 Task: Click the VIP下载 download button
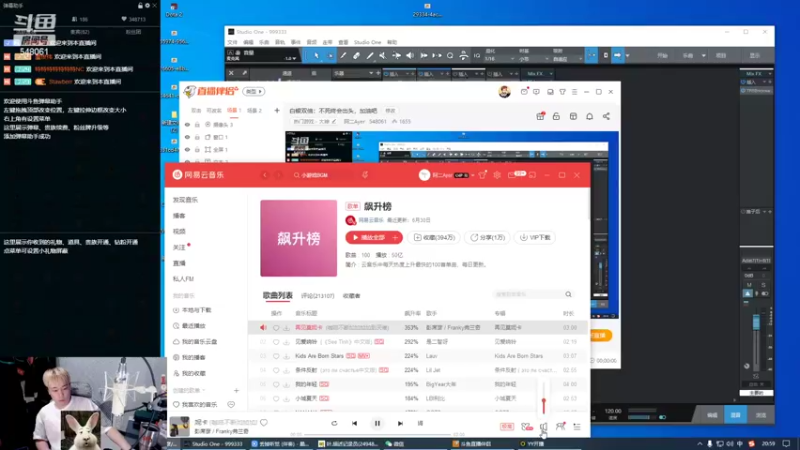click(x=535, y=237)
